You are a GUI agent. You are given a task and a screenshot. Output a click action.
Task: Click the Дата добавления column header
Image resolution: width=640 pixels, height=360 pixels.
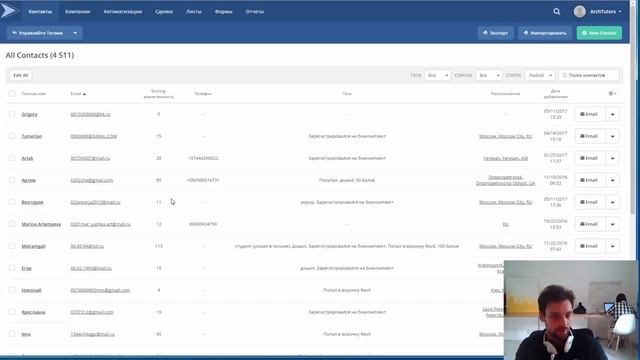[555, 94]
